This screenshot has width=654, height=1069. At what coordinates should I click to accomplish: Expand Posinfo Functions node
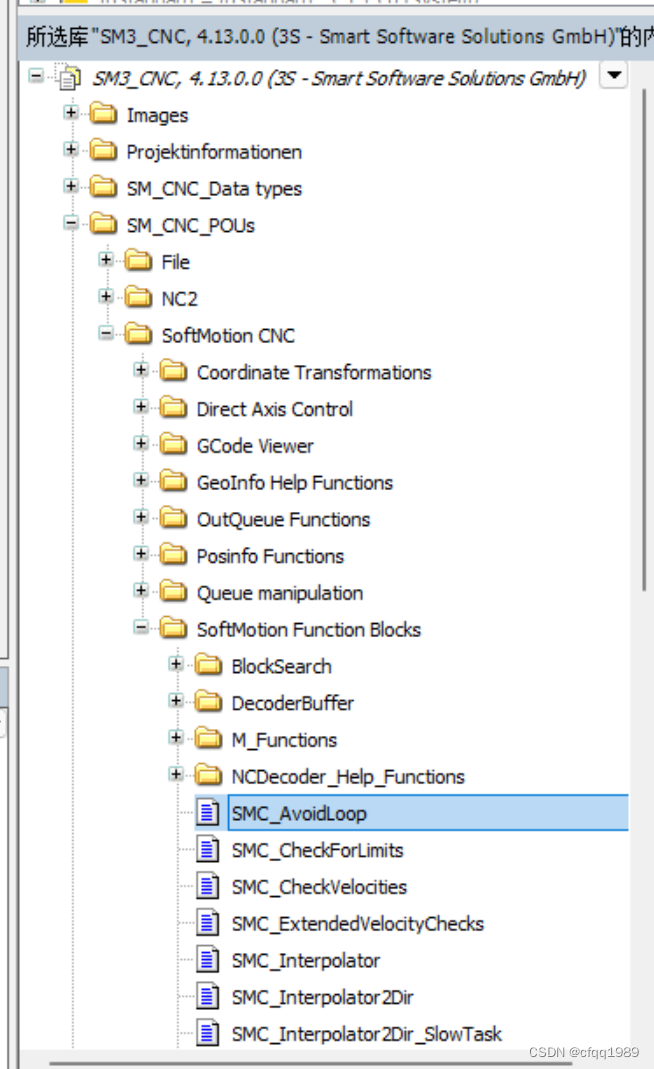click(141, 554)
